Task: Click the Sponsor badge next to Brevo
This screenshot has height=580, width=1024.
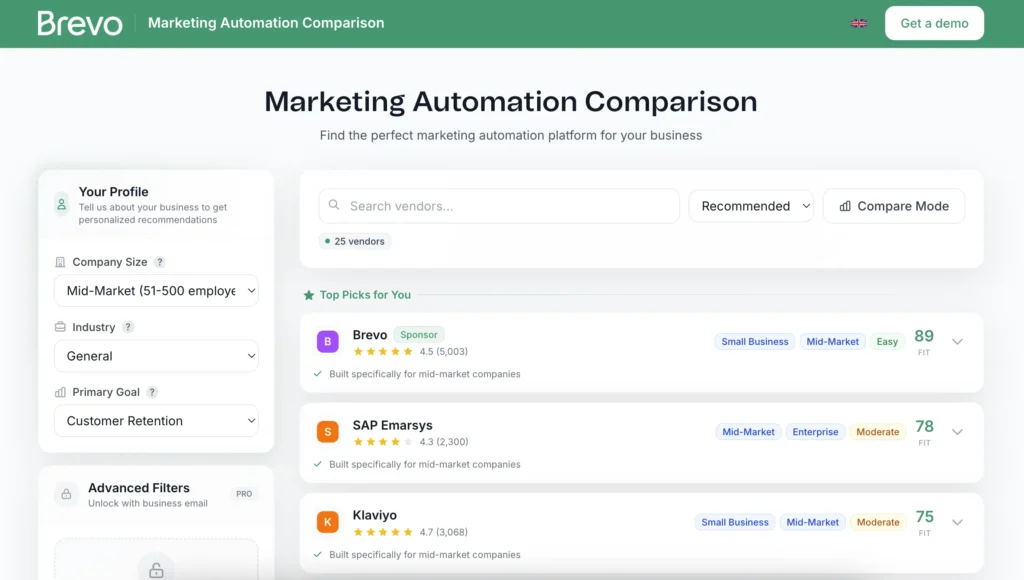Action: [x=418, y=335]
